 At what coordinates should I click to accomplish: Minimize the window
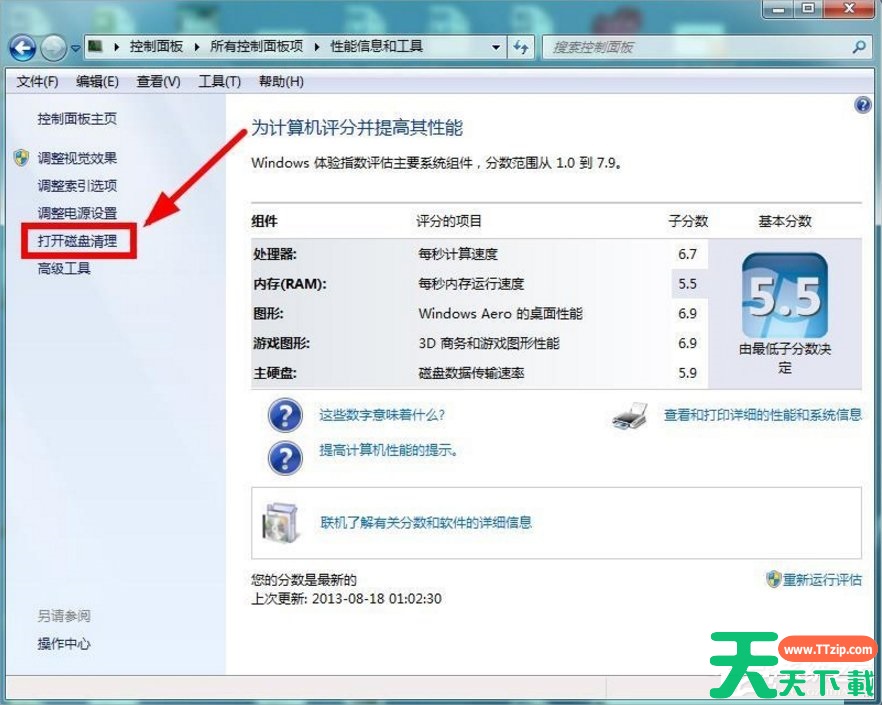[779, 9]
